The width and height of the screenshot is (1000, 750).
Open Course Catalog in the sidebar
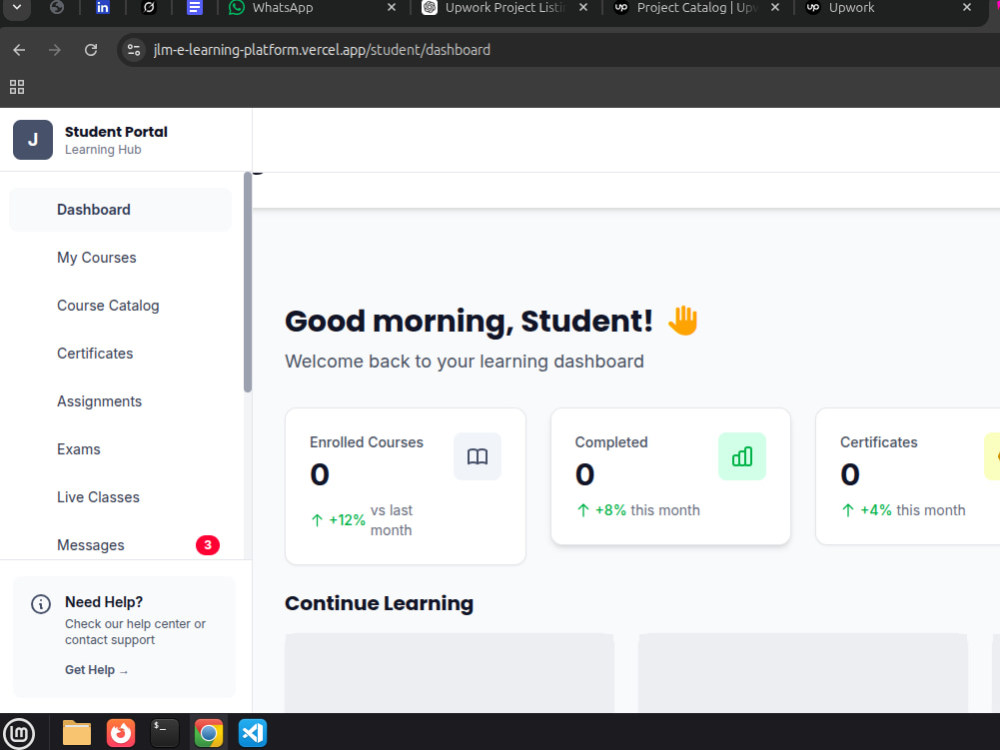tap(121, 305)
